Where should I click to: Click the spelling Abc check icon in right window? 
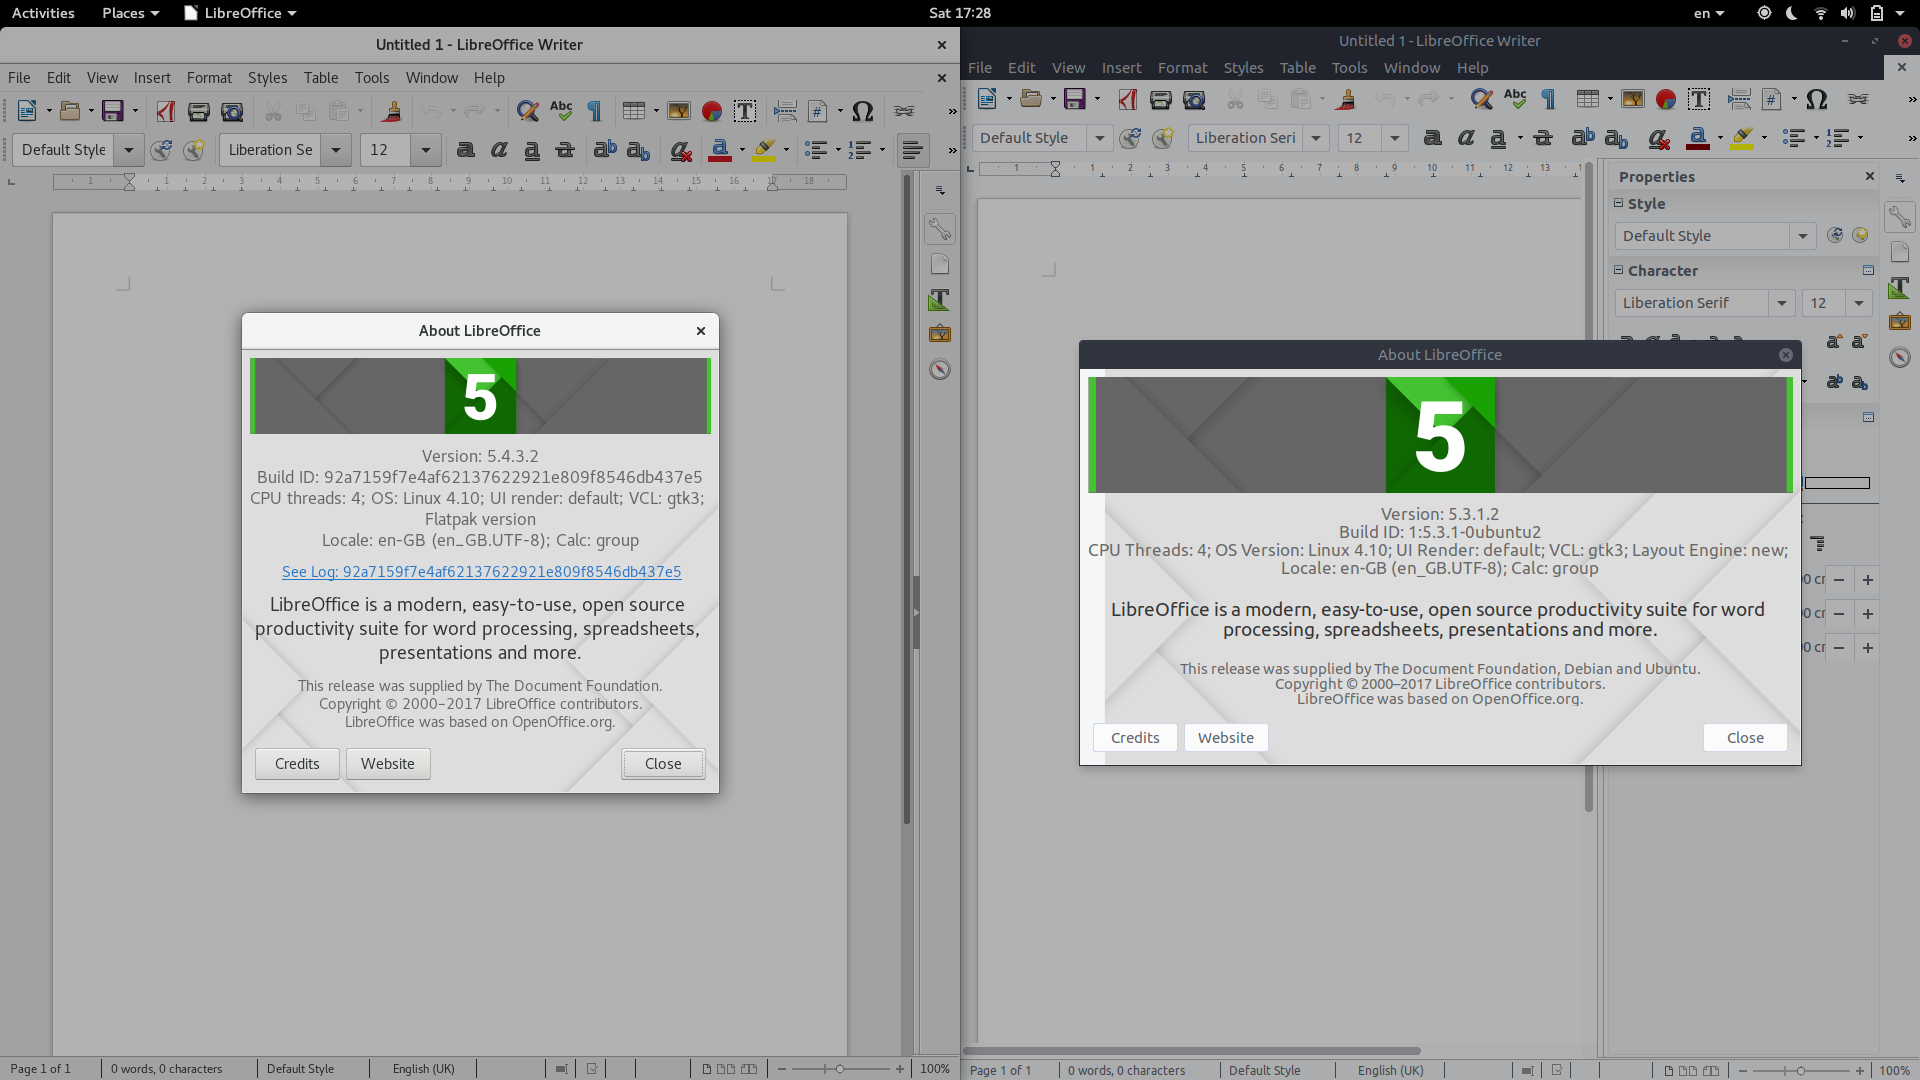(x=1515, y=99)
